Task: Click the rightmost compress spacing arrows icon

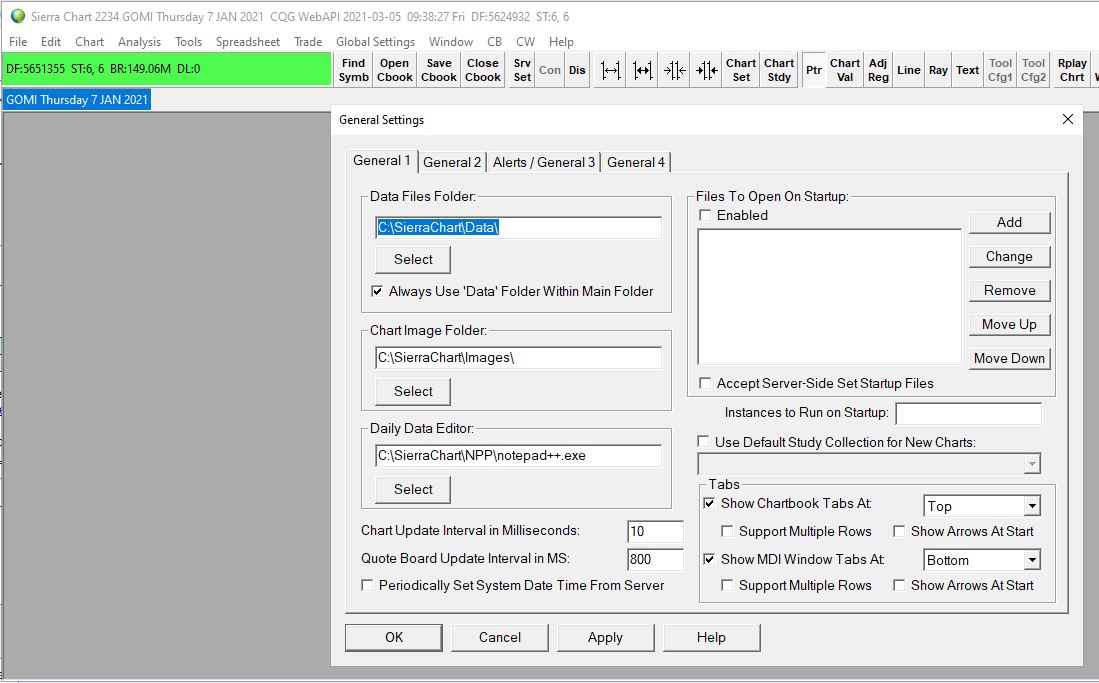Action: pos(706,70)
